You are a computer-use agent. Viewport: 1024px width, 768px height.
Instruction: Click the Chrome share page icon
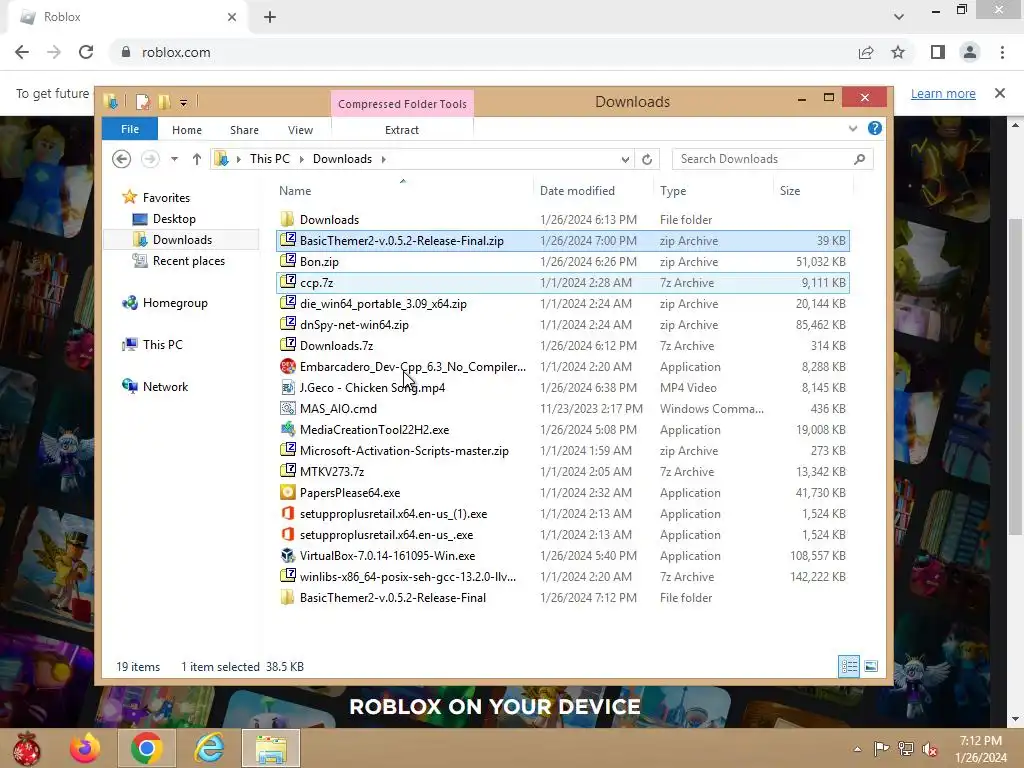tap(866, 52)
